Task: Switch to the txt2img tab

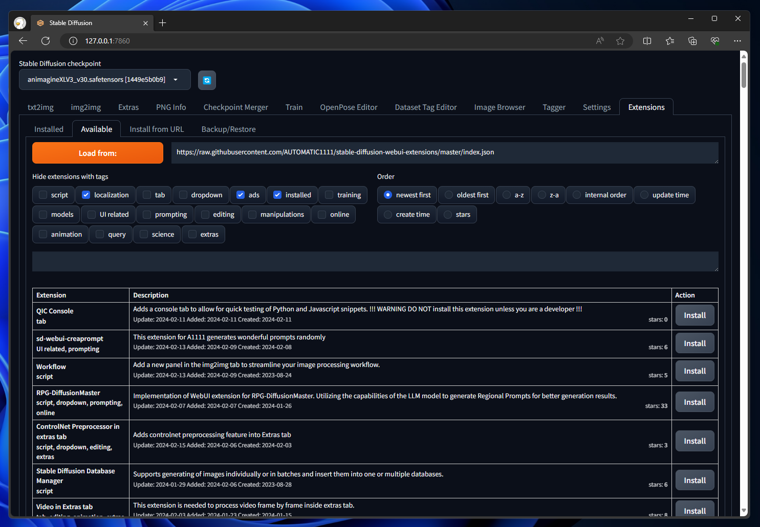Action: coord(41,107)
